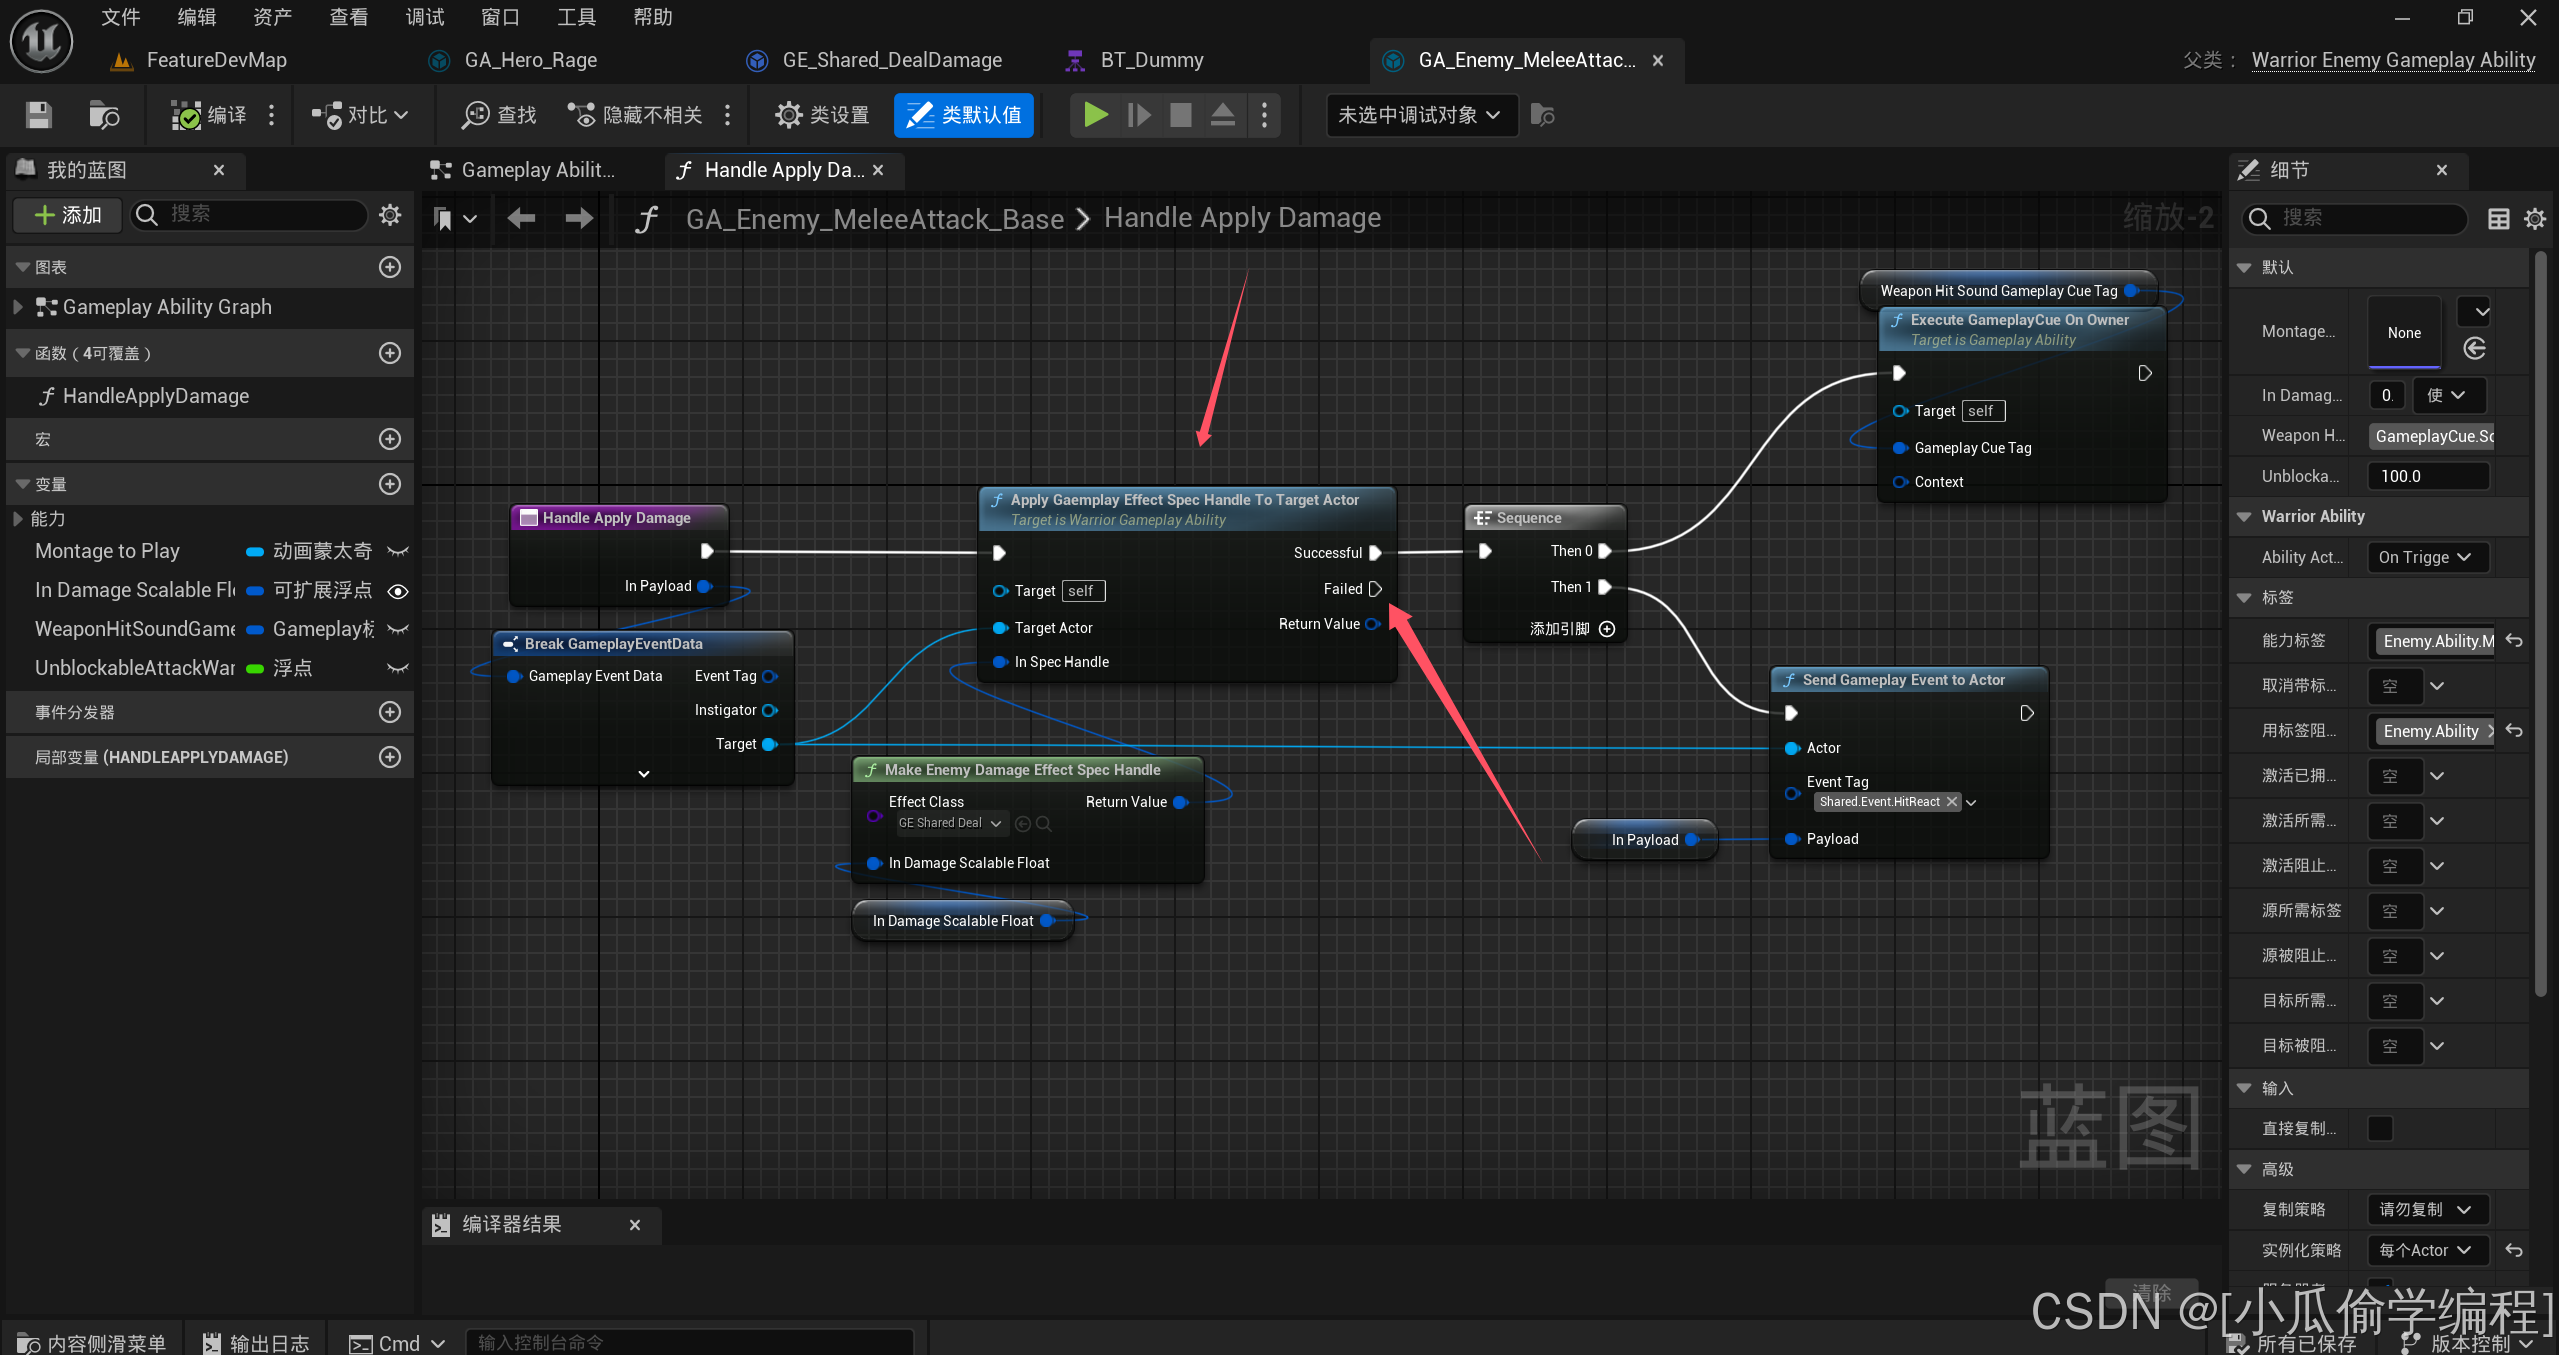Open replication policy 请勿复制 dropdown

click(x=2427, y=1209)
